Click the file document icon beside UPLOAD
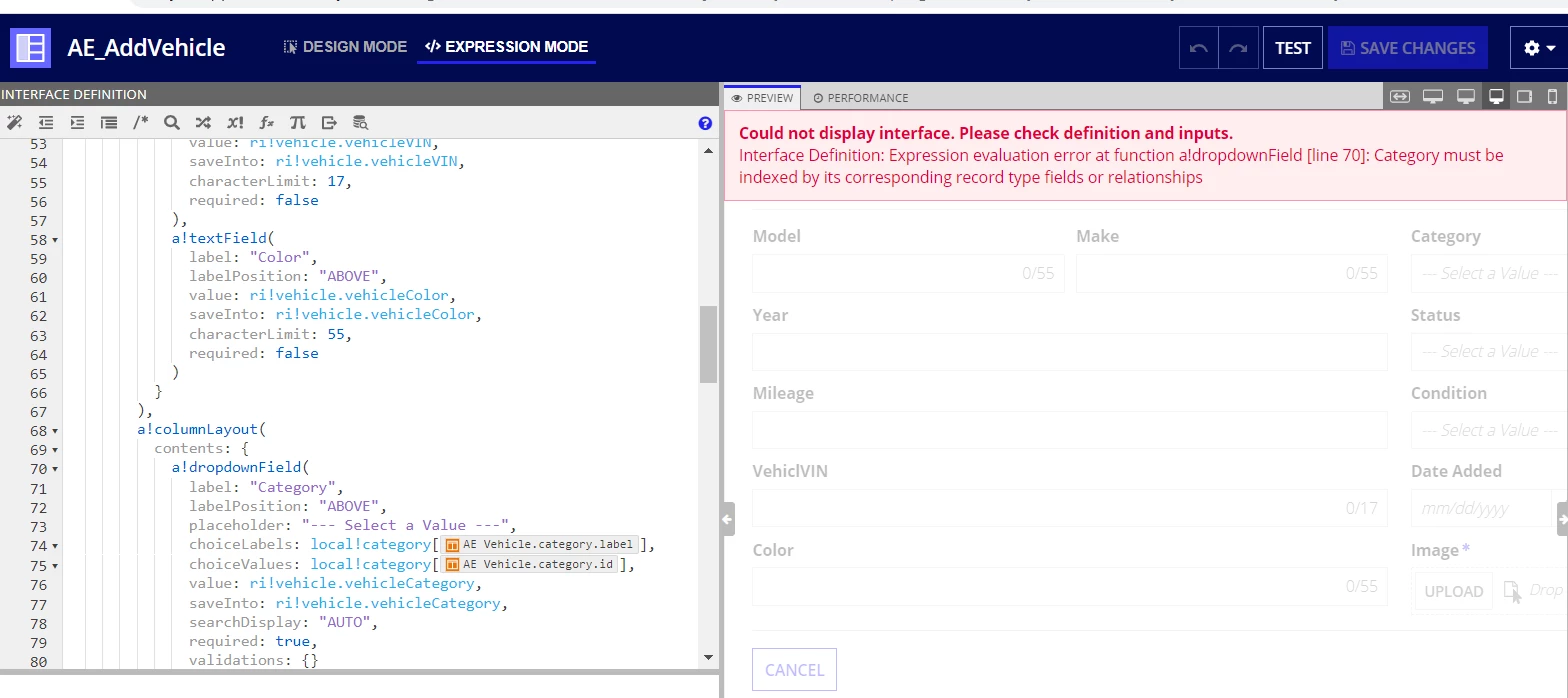The height and width of the screenshot is (698, 1568). point(1512,591)
